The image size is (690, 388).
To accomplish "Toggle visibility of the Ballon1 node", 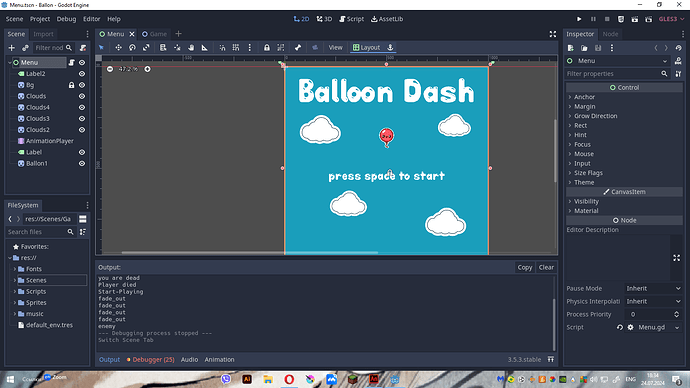I will coord(82,163).
